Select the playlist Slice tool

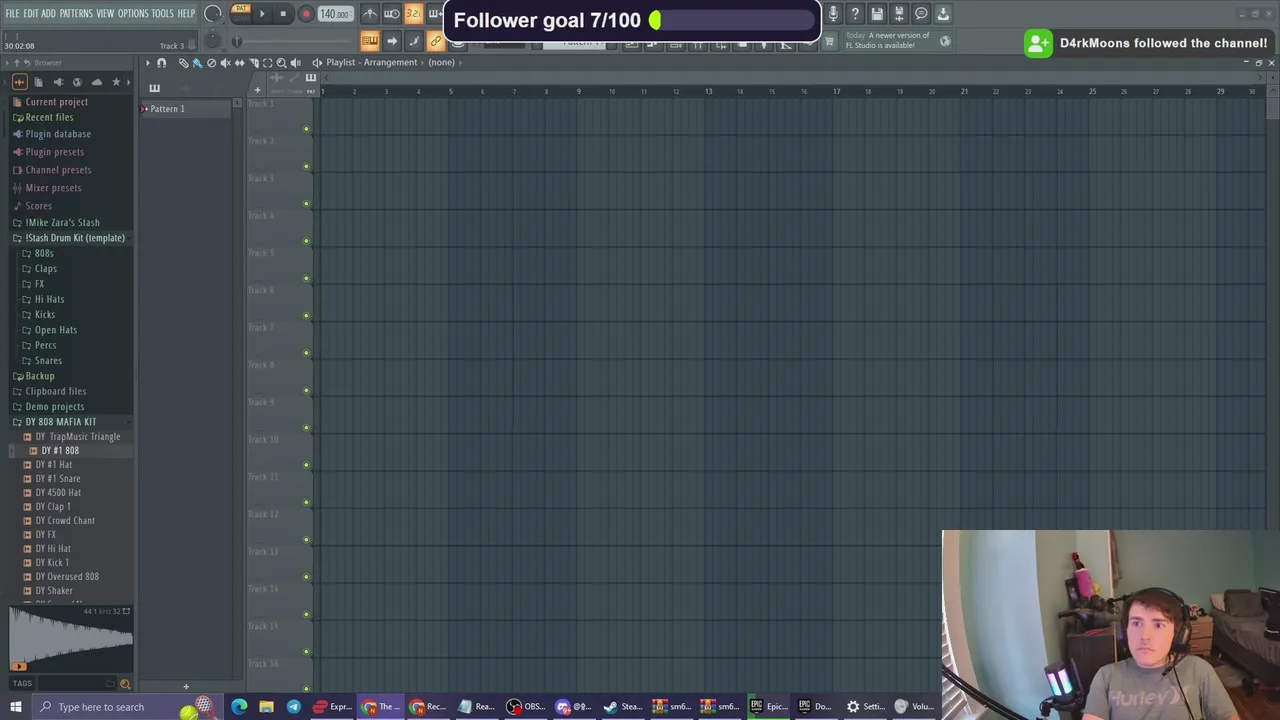[x=253, y=62]
